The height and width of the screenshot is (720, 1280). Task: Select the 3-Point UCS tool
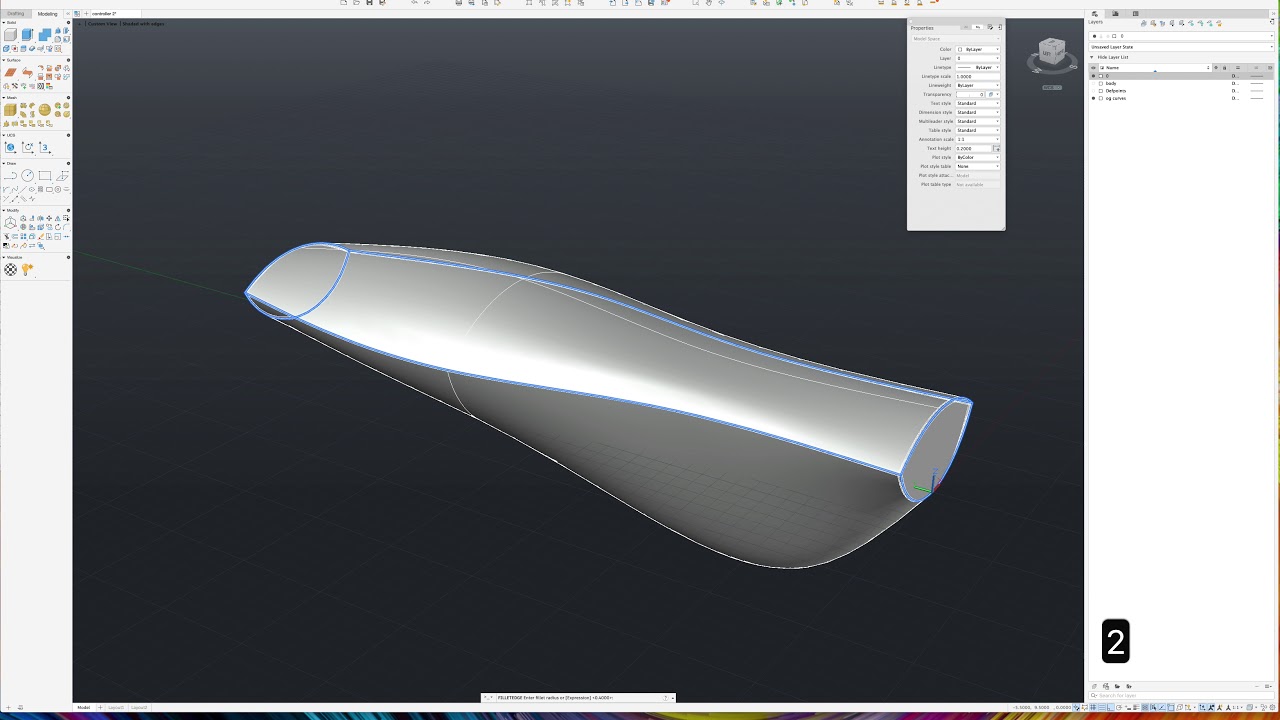pos(44,147)
